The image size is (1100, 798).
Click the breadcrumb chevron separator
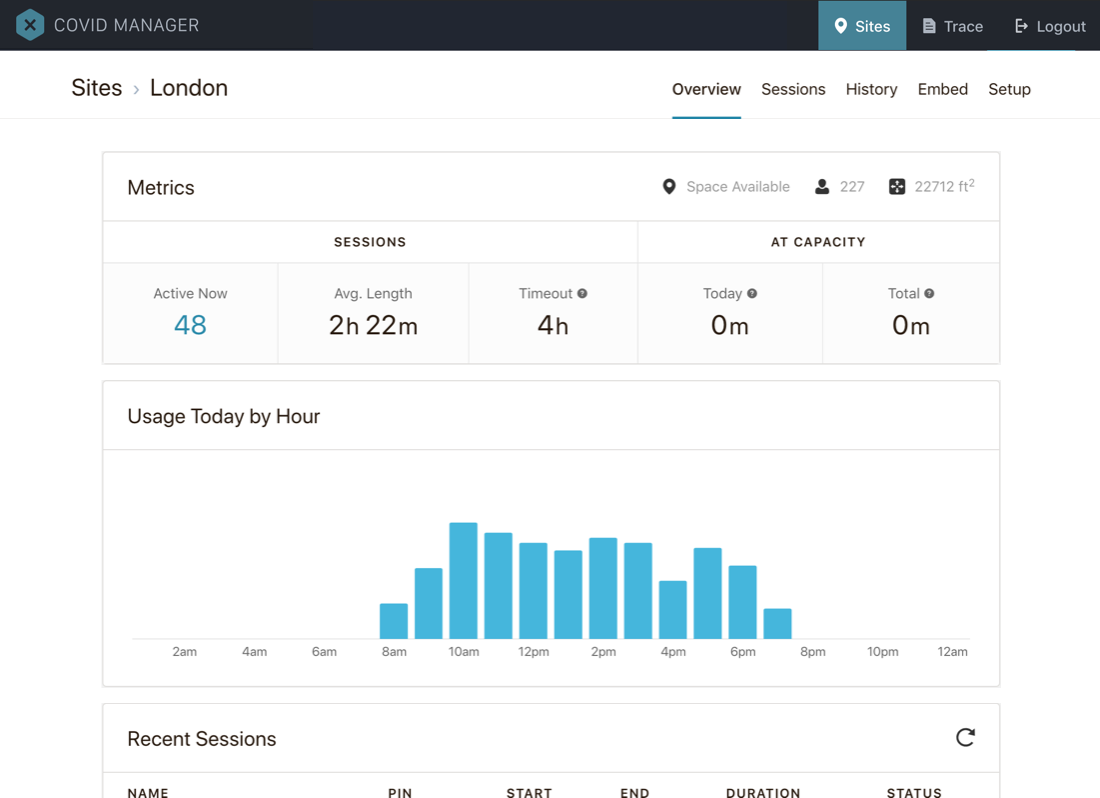(x=136, y=90)
